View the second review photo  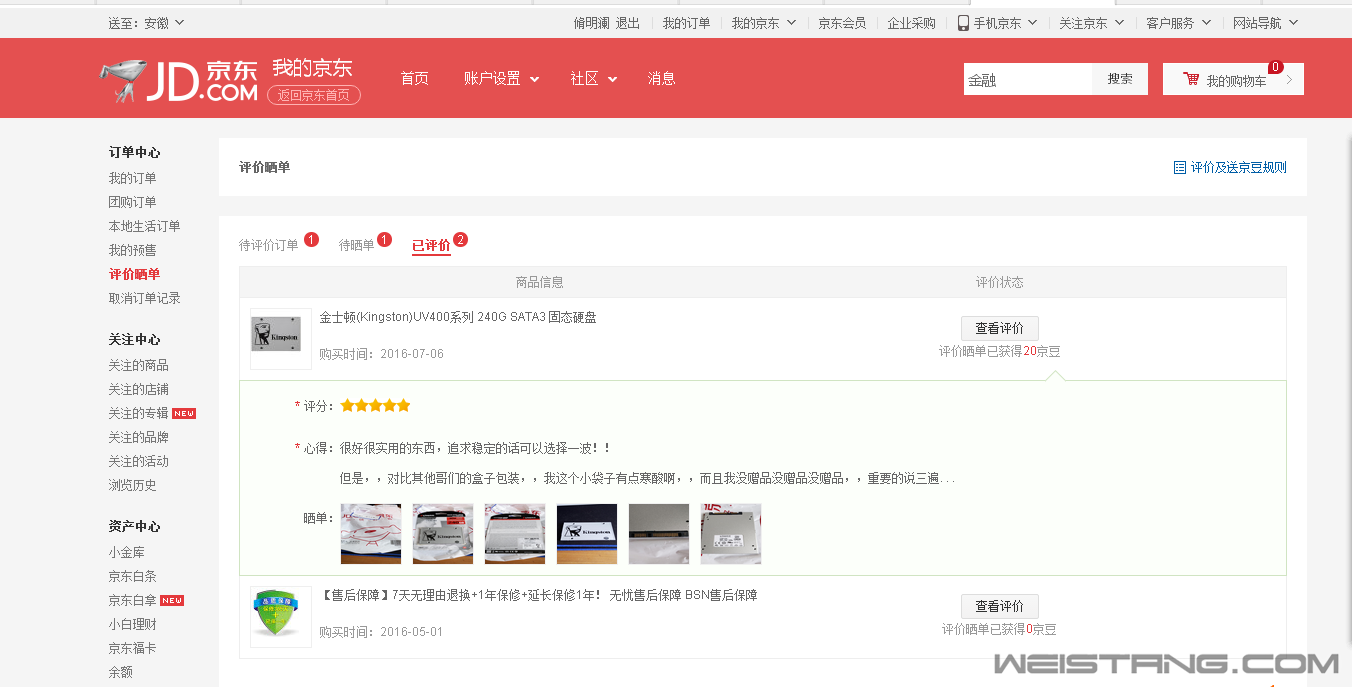tap(443, 534)
